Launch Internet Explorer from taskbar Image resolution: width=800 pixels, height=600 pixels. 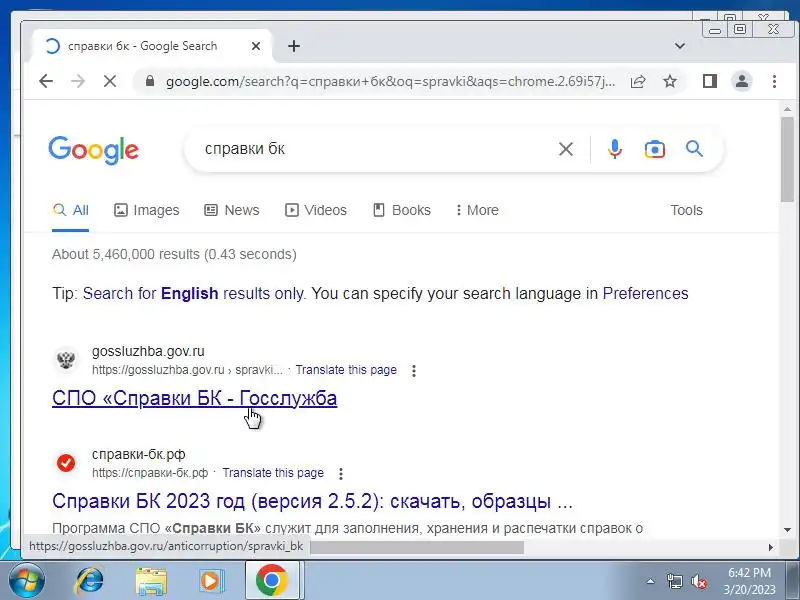[x=89, y=581]
